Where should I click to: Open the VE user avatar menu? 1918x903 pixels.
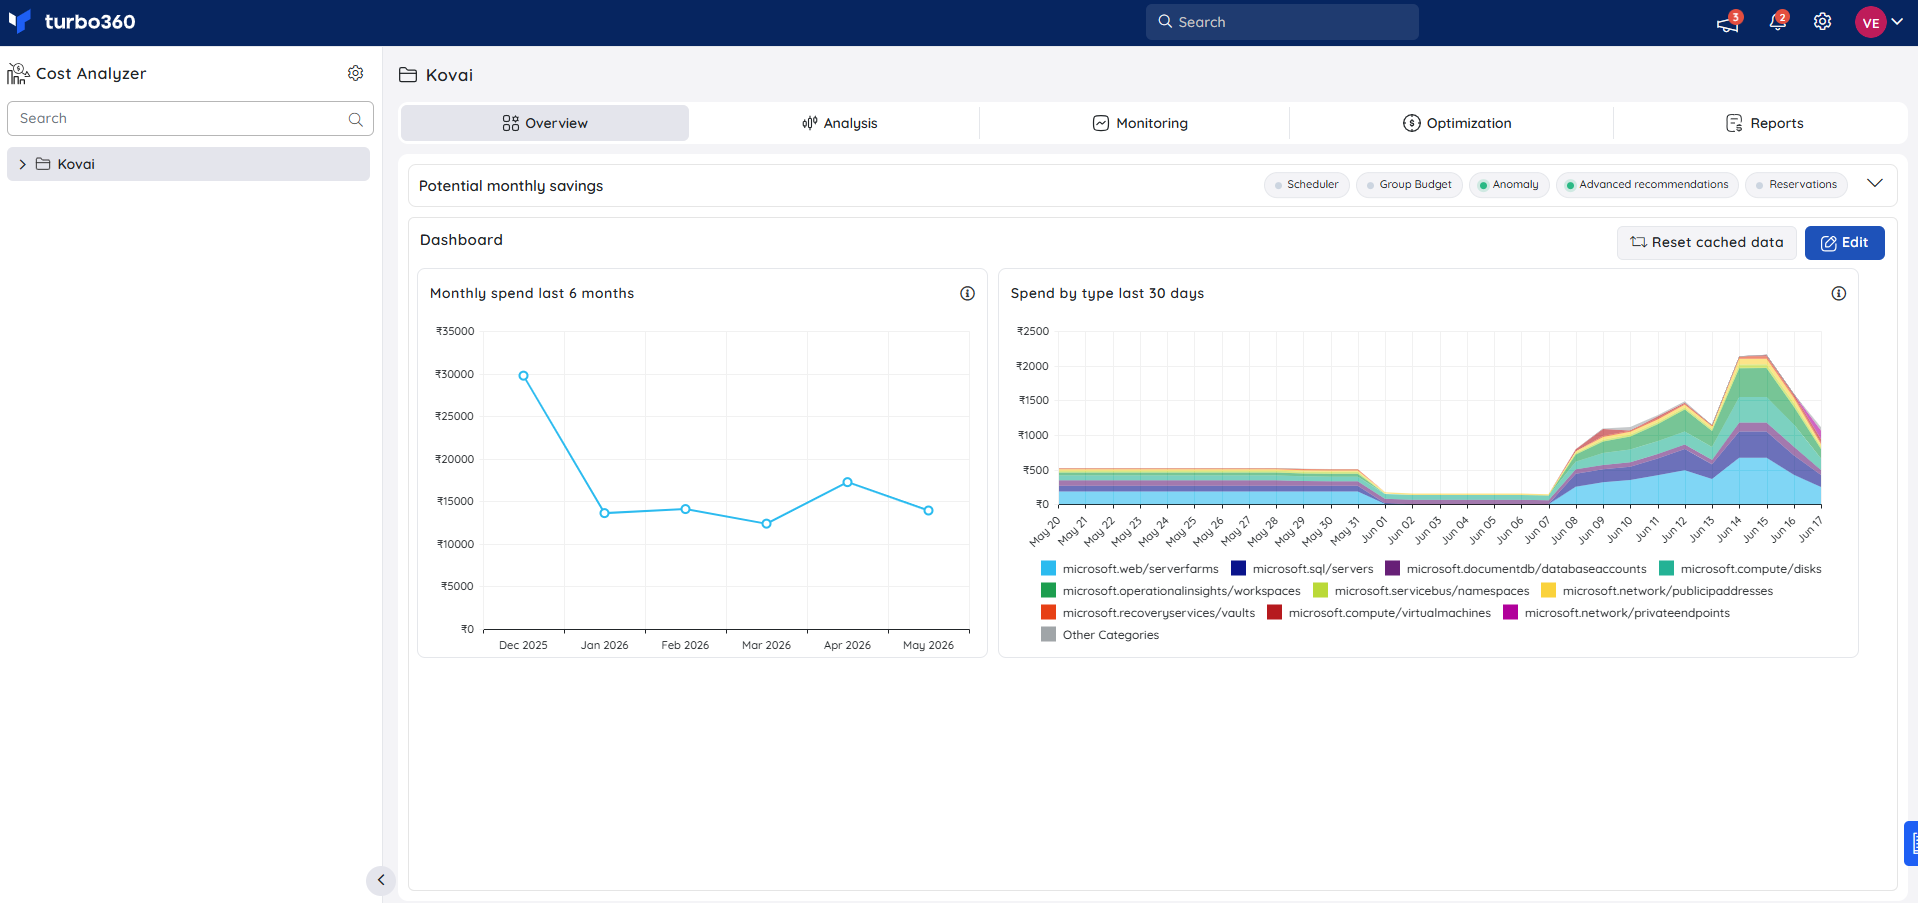point(1870,22)
